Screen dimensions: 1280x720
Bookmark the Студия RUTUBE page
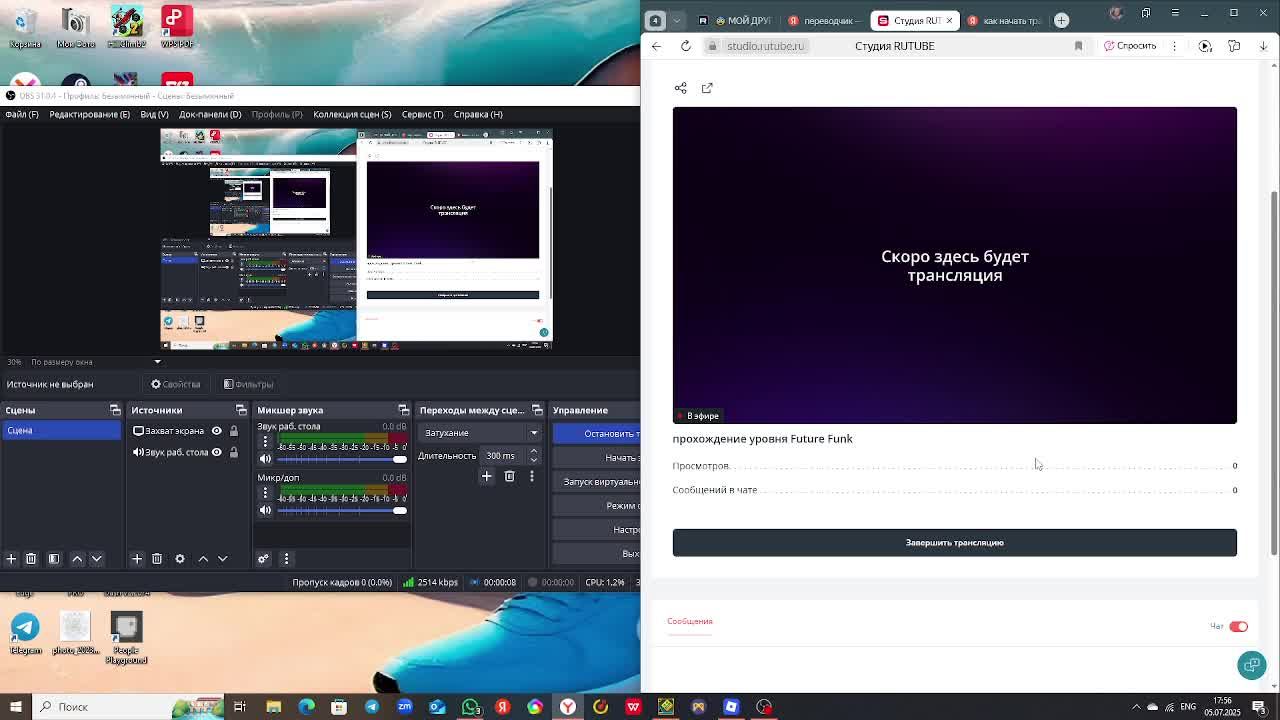click(1078, 46)
